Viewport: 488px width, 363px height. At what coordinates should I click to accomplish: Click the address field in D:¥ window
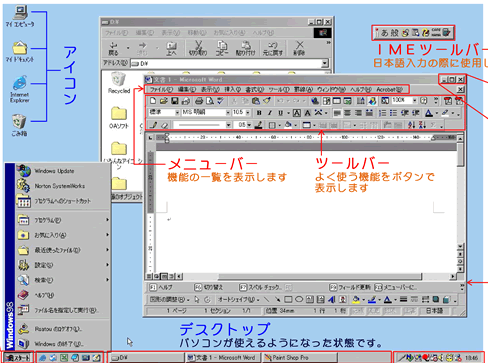229,63
